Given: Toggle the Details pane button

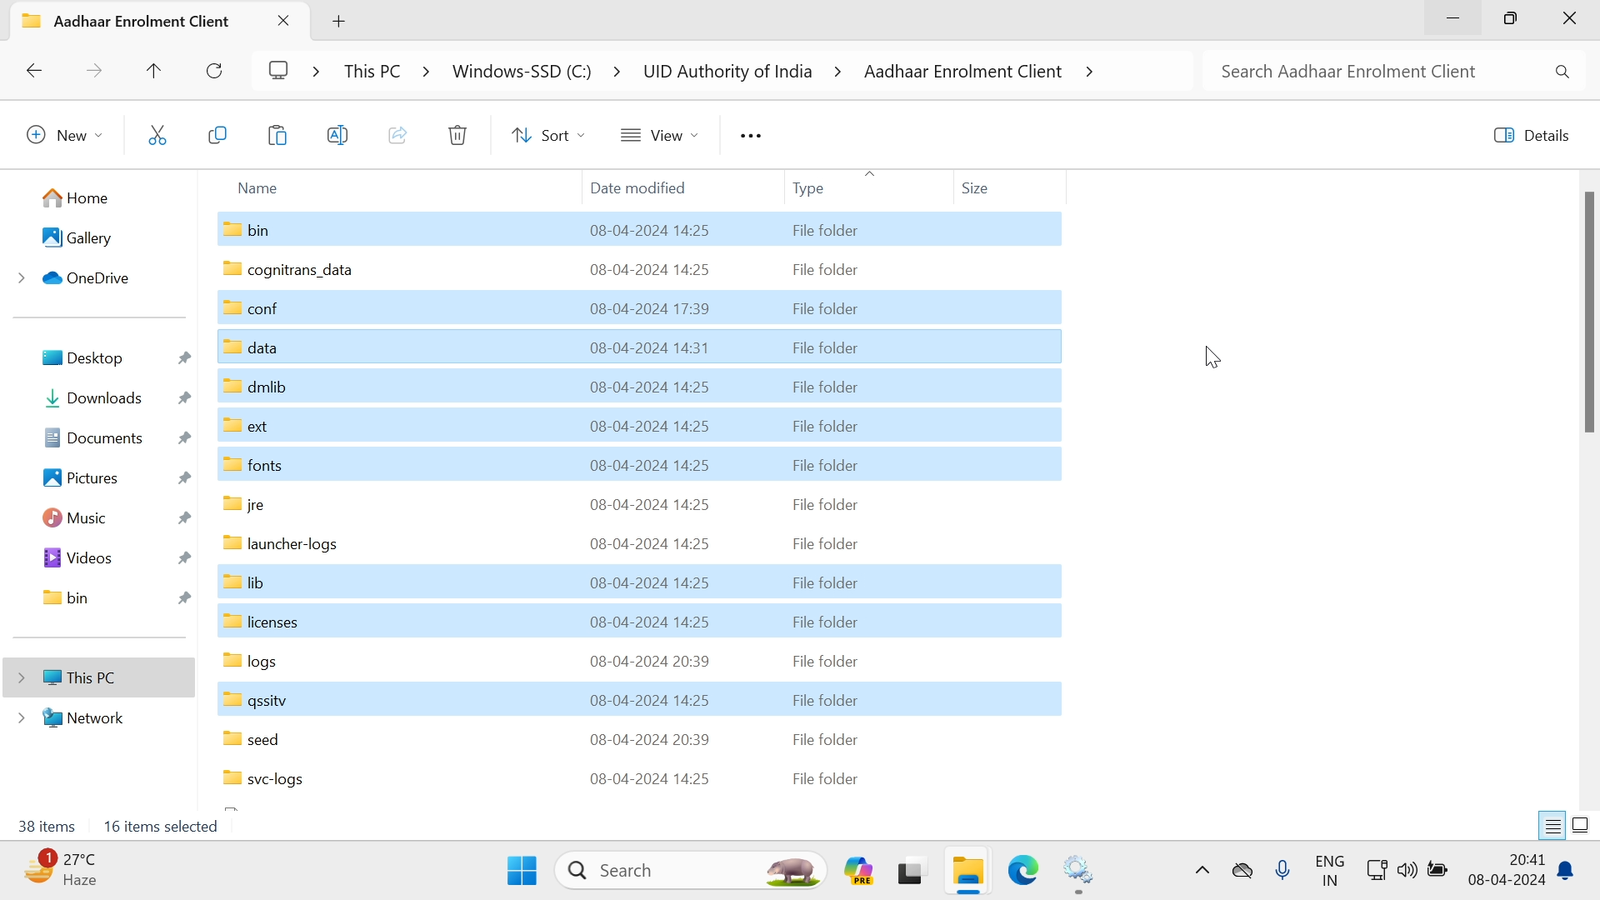Looking at the screenshot, I should click(1531, 135).
